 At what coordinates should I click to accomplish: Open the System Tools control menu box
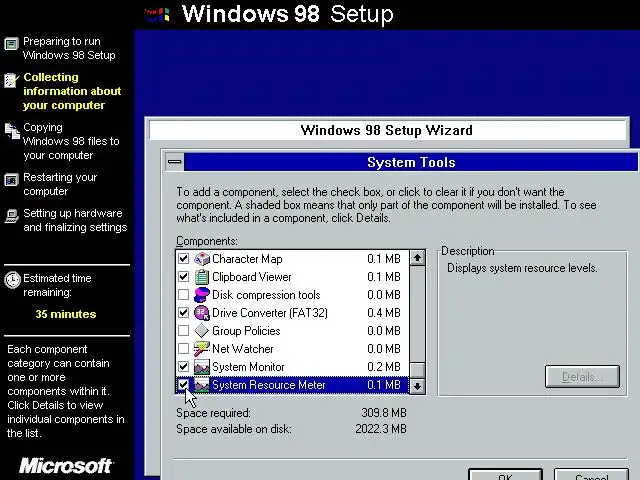click(x=175, y=162)
